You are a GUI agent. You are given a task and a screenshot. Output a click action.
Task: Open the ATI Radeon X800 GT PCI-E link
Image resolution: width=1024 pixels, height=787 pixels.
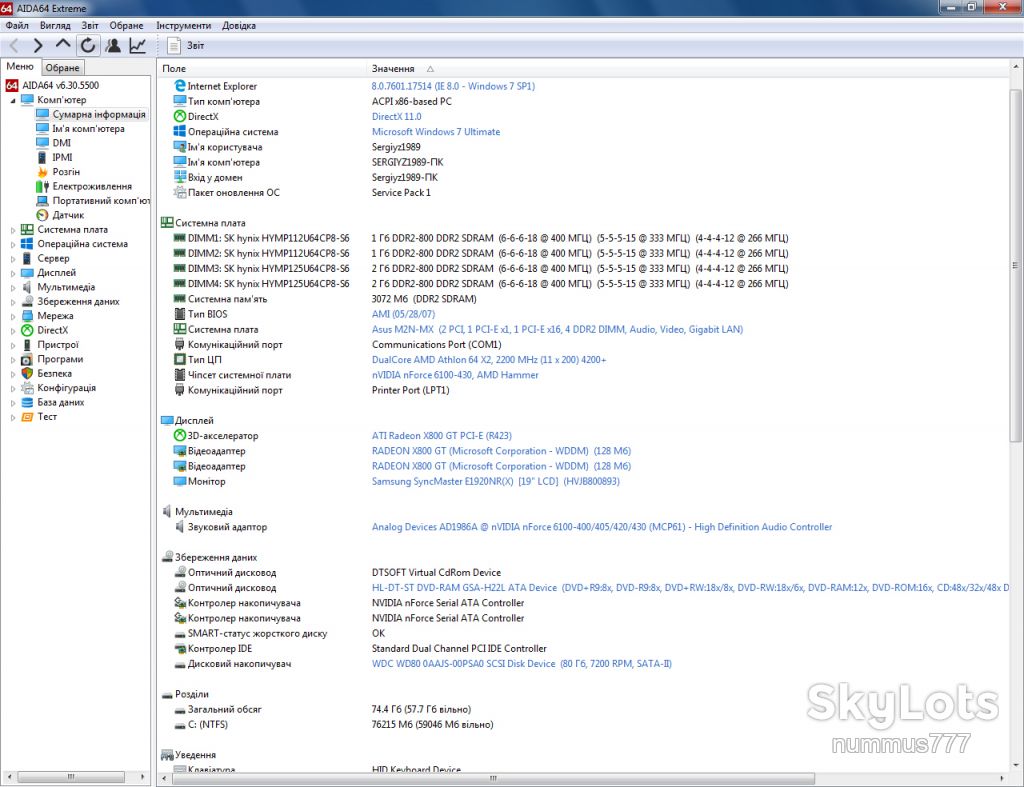pyautogui.click(x=441, y=436)
